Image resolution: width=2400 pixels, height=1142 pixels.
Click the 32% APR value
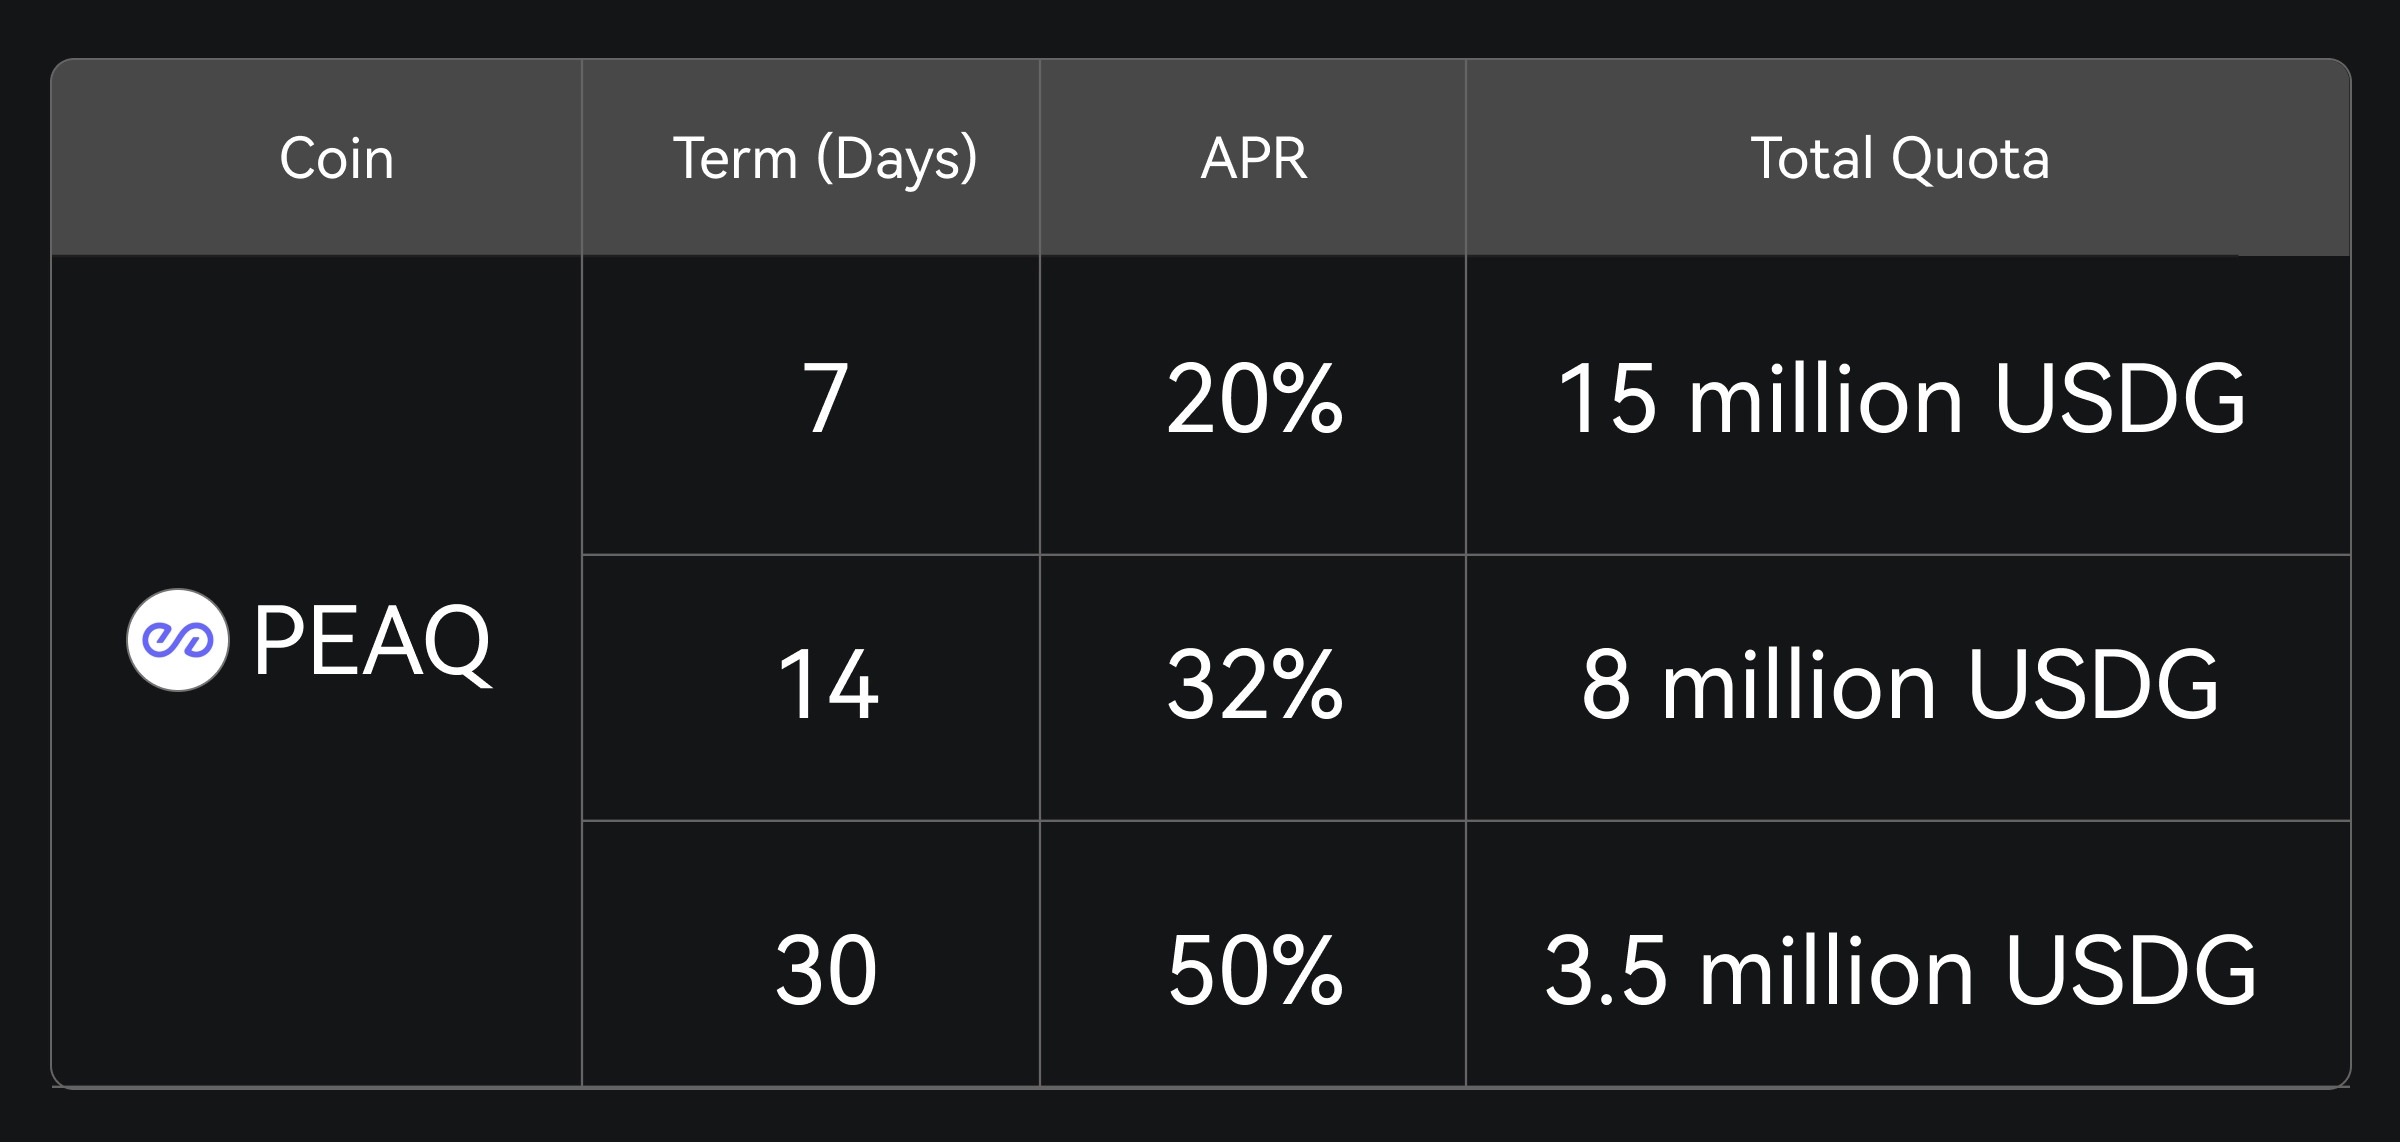click(x=1255, y=685)
